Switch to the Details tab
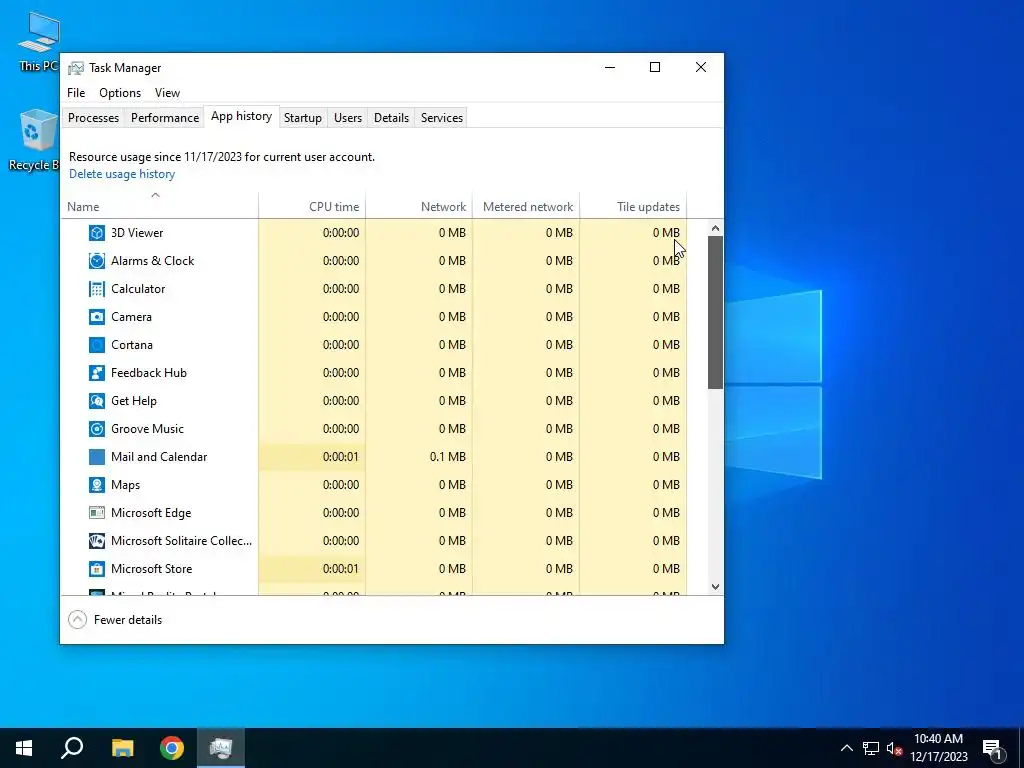 point(391,118)
